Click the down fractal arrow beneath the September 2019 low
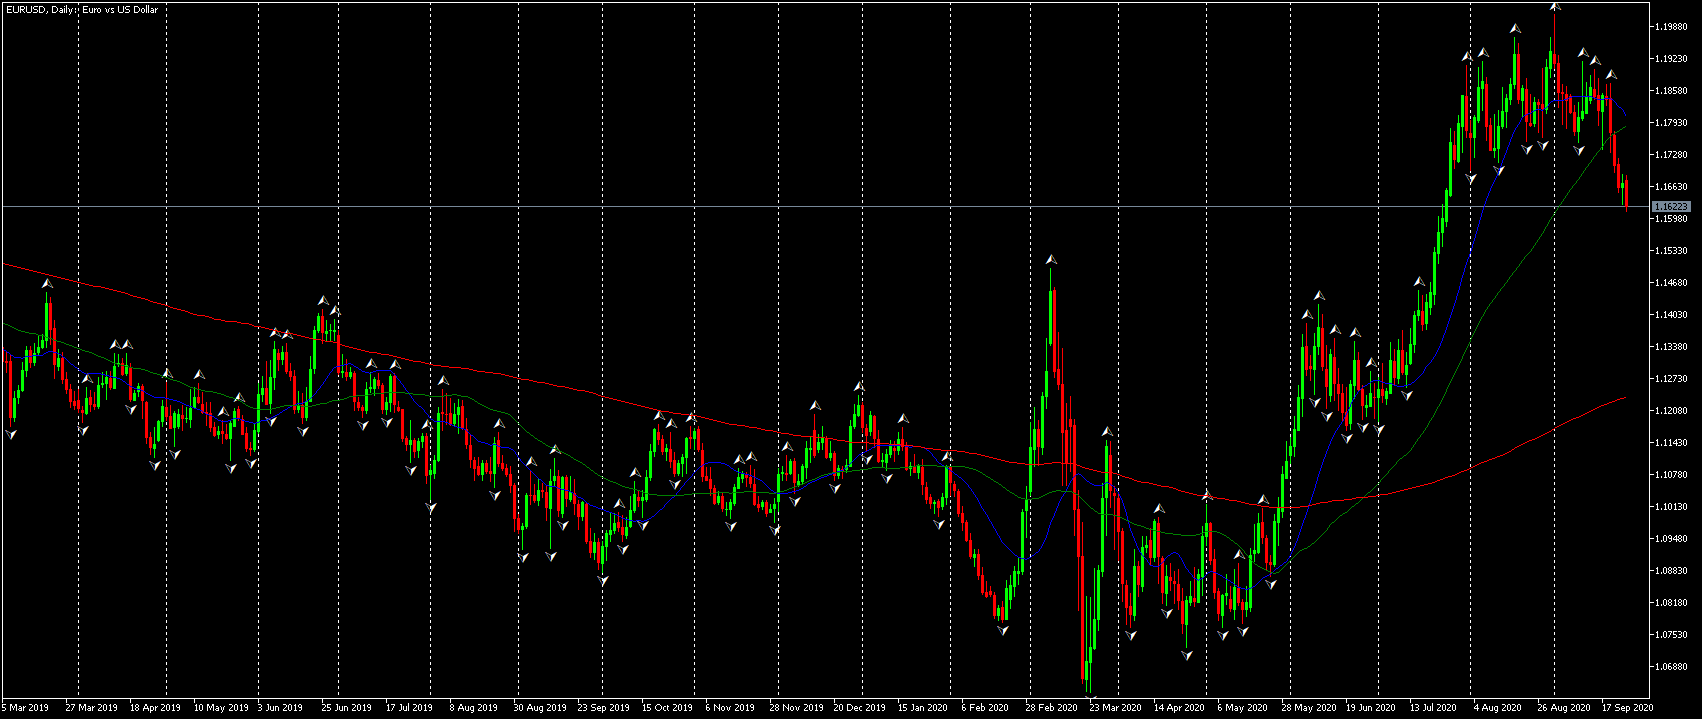 click(x=603, y=580)
